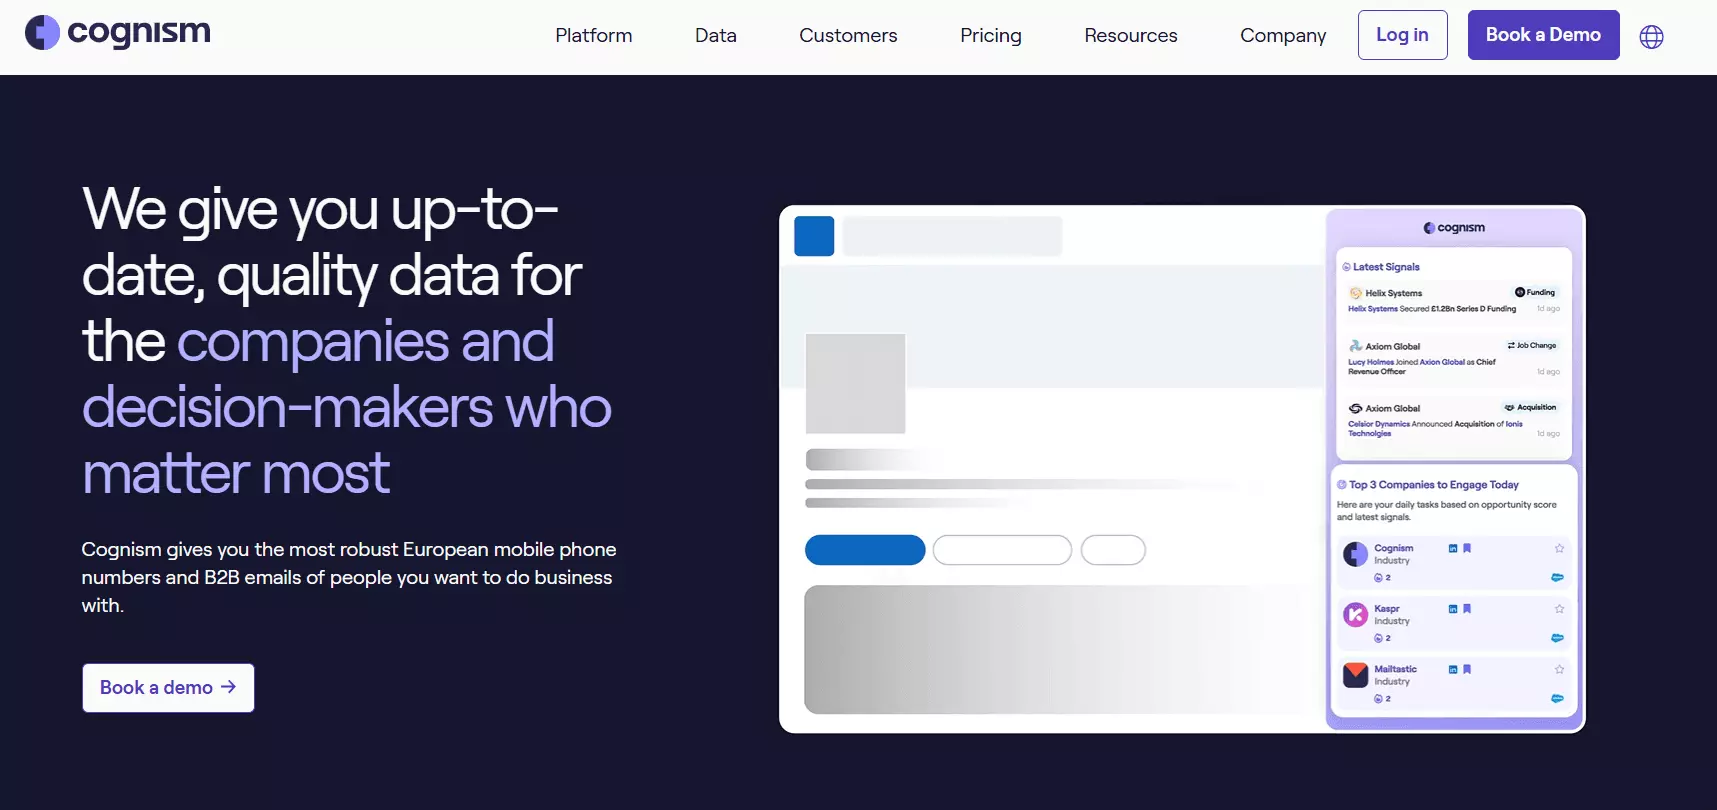This screenshot has width=1717, height=810.
Task: Click the Kaspr company name
Action: pos(1387,608)
